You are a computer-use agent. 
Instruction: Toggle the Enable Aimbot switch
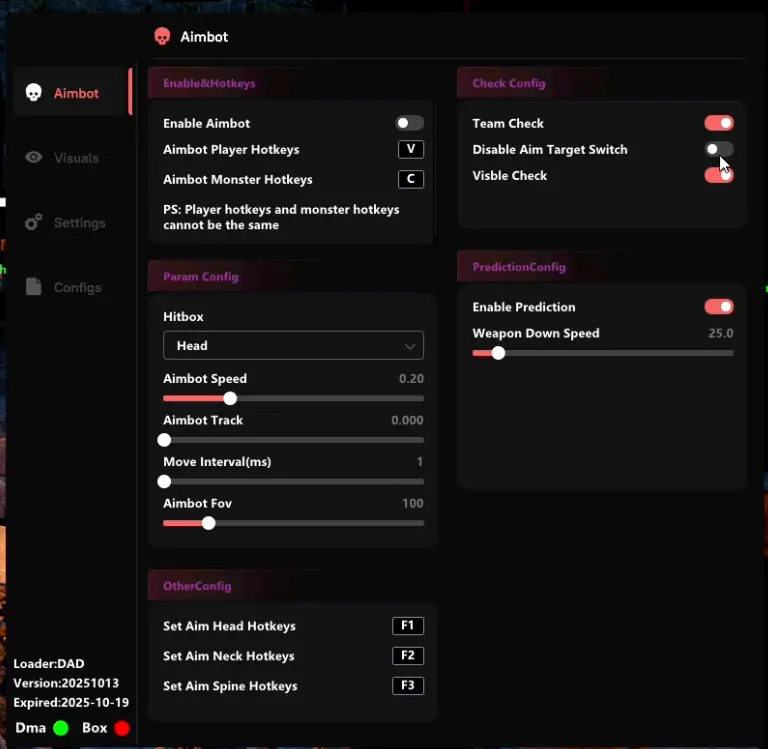(409, 123)
